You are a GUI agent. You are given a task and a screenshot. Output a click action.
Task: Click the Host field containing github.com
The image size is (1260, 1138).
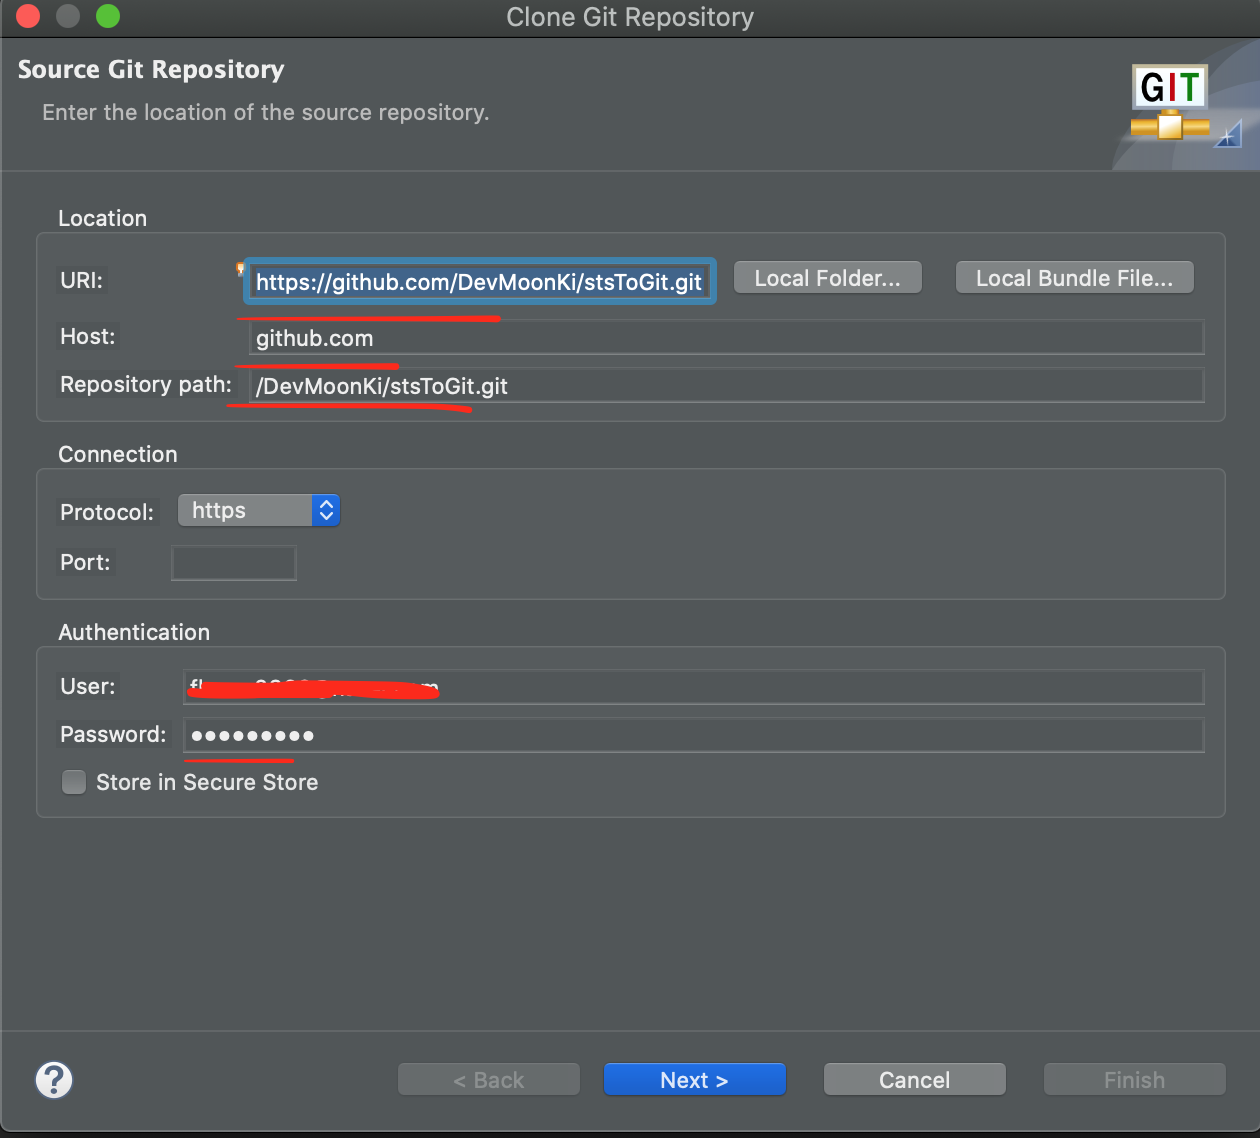[x=726, y=338]
